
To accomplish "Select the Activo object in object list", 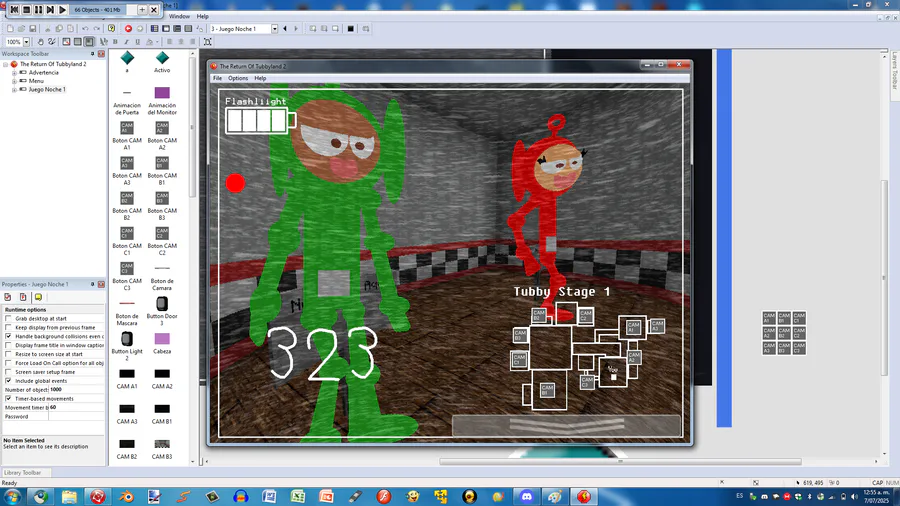I will pyautogui.click(x=162, y=62).
